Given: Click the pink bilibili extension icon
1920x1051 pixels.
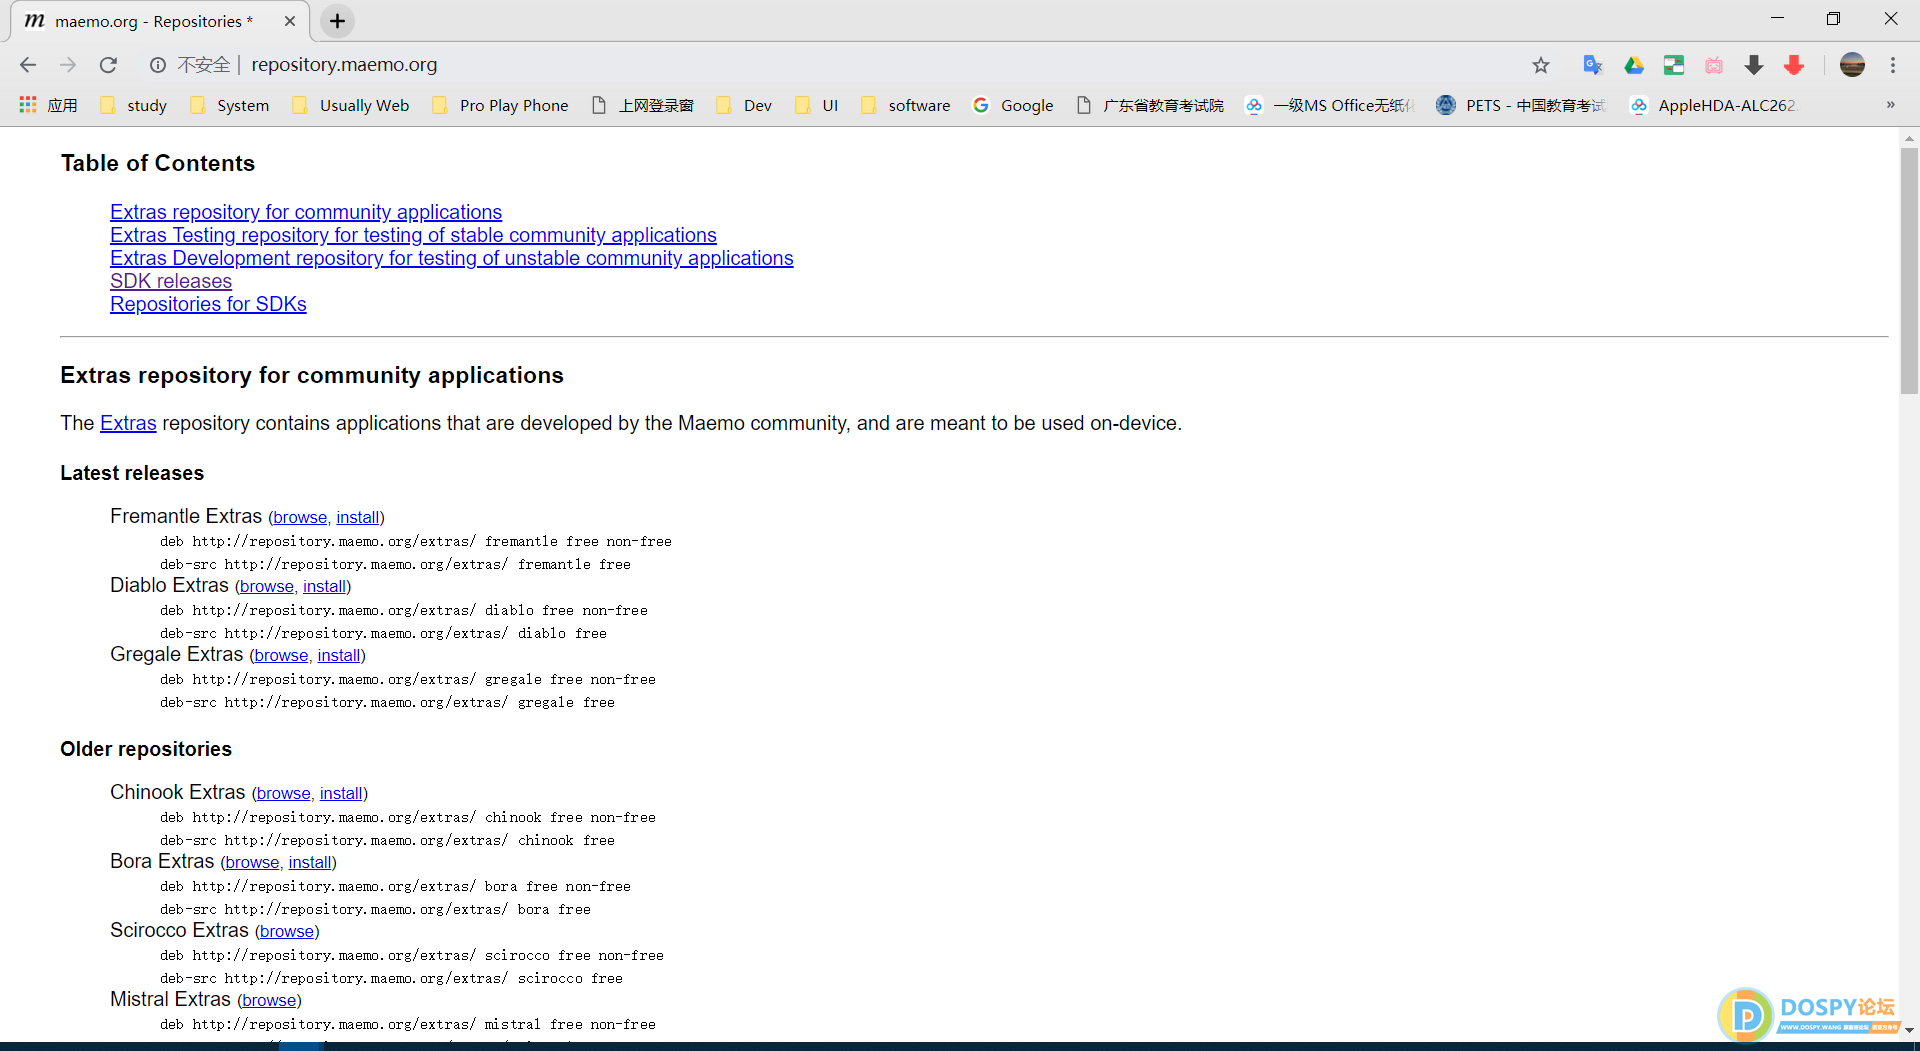Looking at the screenshot, I should point(1714,65).
